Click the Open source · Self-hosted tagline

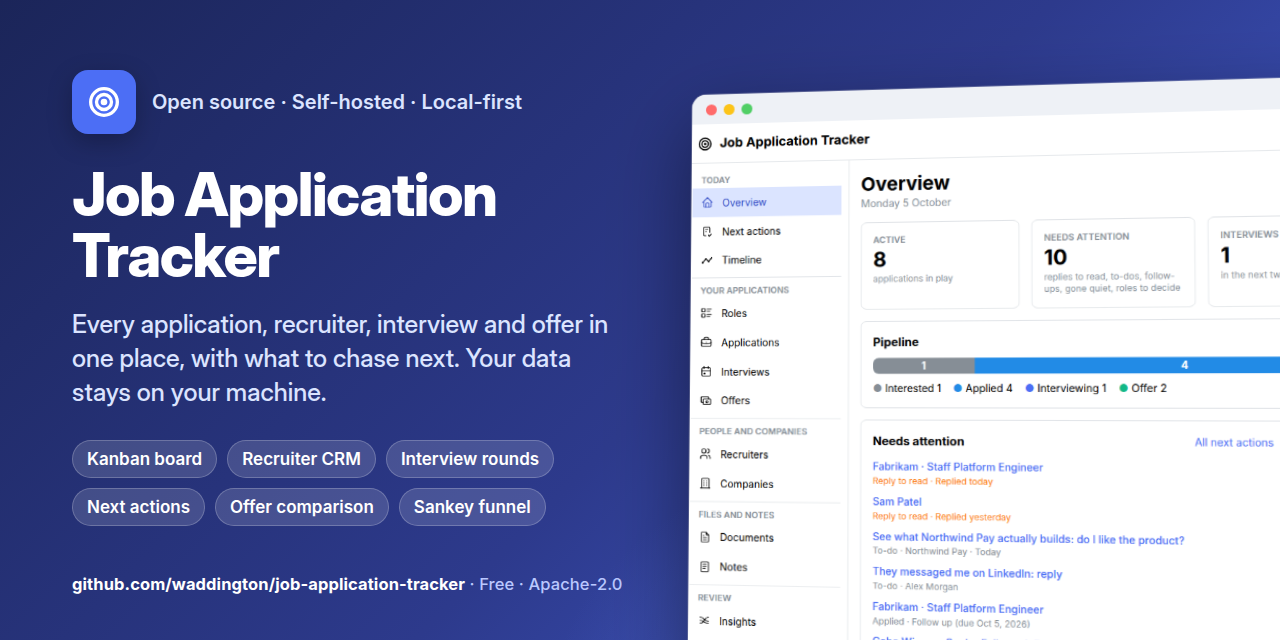click(337, 102)
